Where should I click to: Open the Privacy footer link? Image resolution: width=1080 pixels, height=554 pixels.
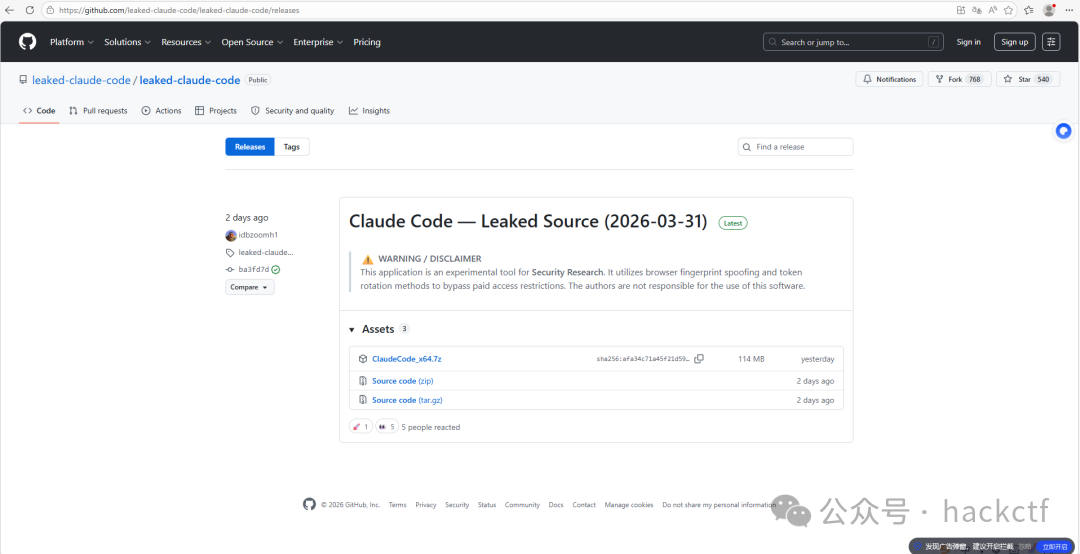click(x=426, y=505)
